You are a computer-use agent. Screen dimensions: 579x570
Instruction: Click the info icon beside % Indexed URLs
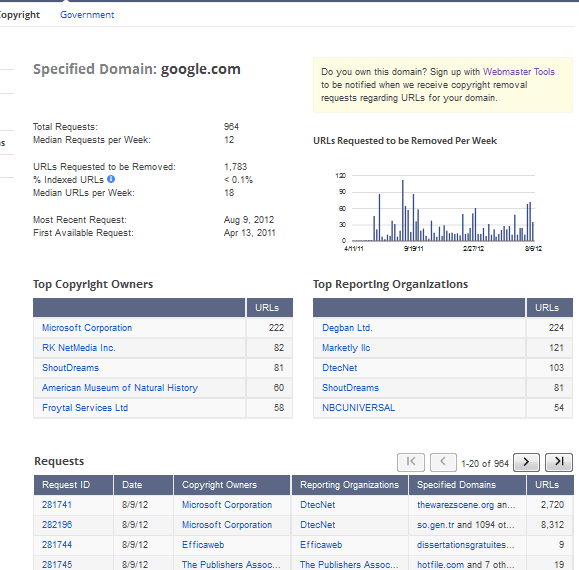pyautogui.click(x=111, y=179)
